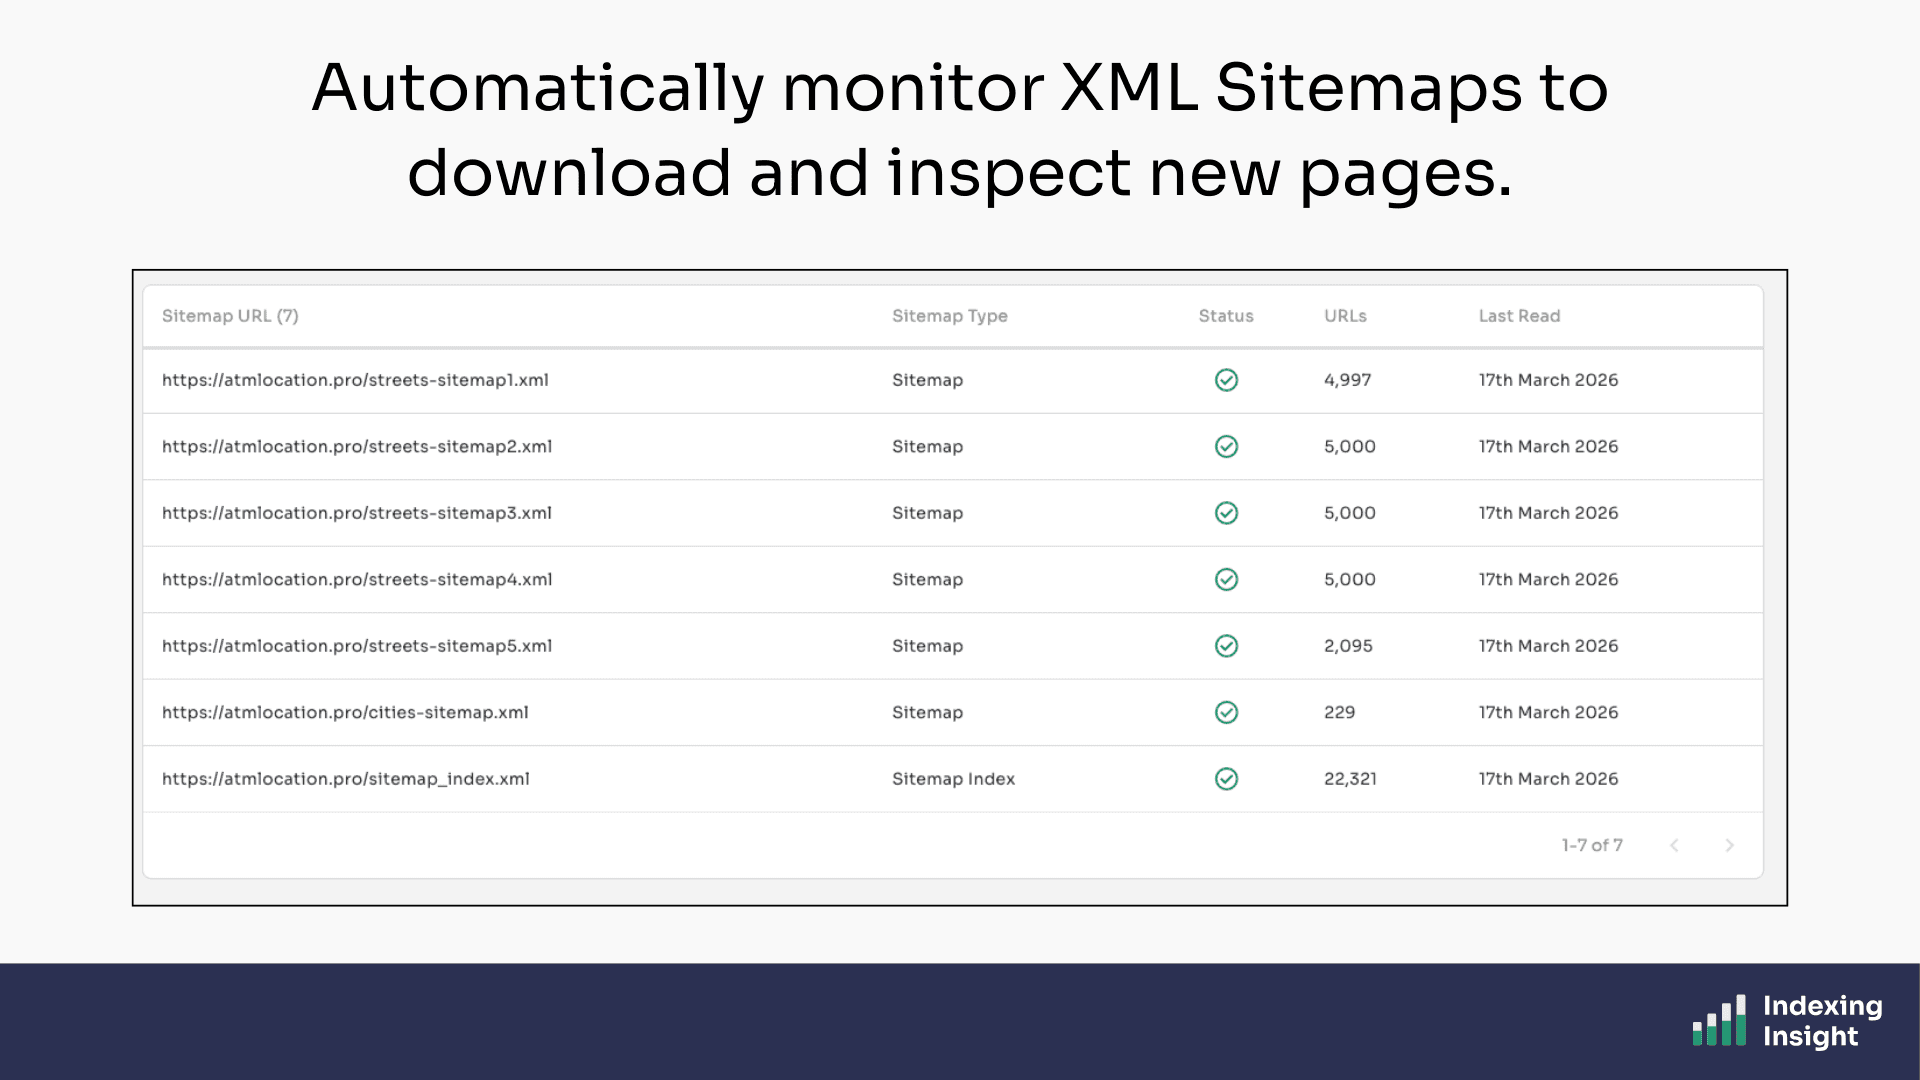Click the 1-7 of 7 pagination text
The height and width of the screenshot is (1080, 1920).
(1592, 846)
